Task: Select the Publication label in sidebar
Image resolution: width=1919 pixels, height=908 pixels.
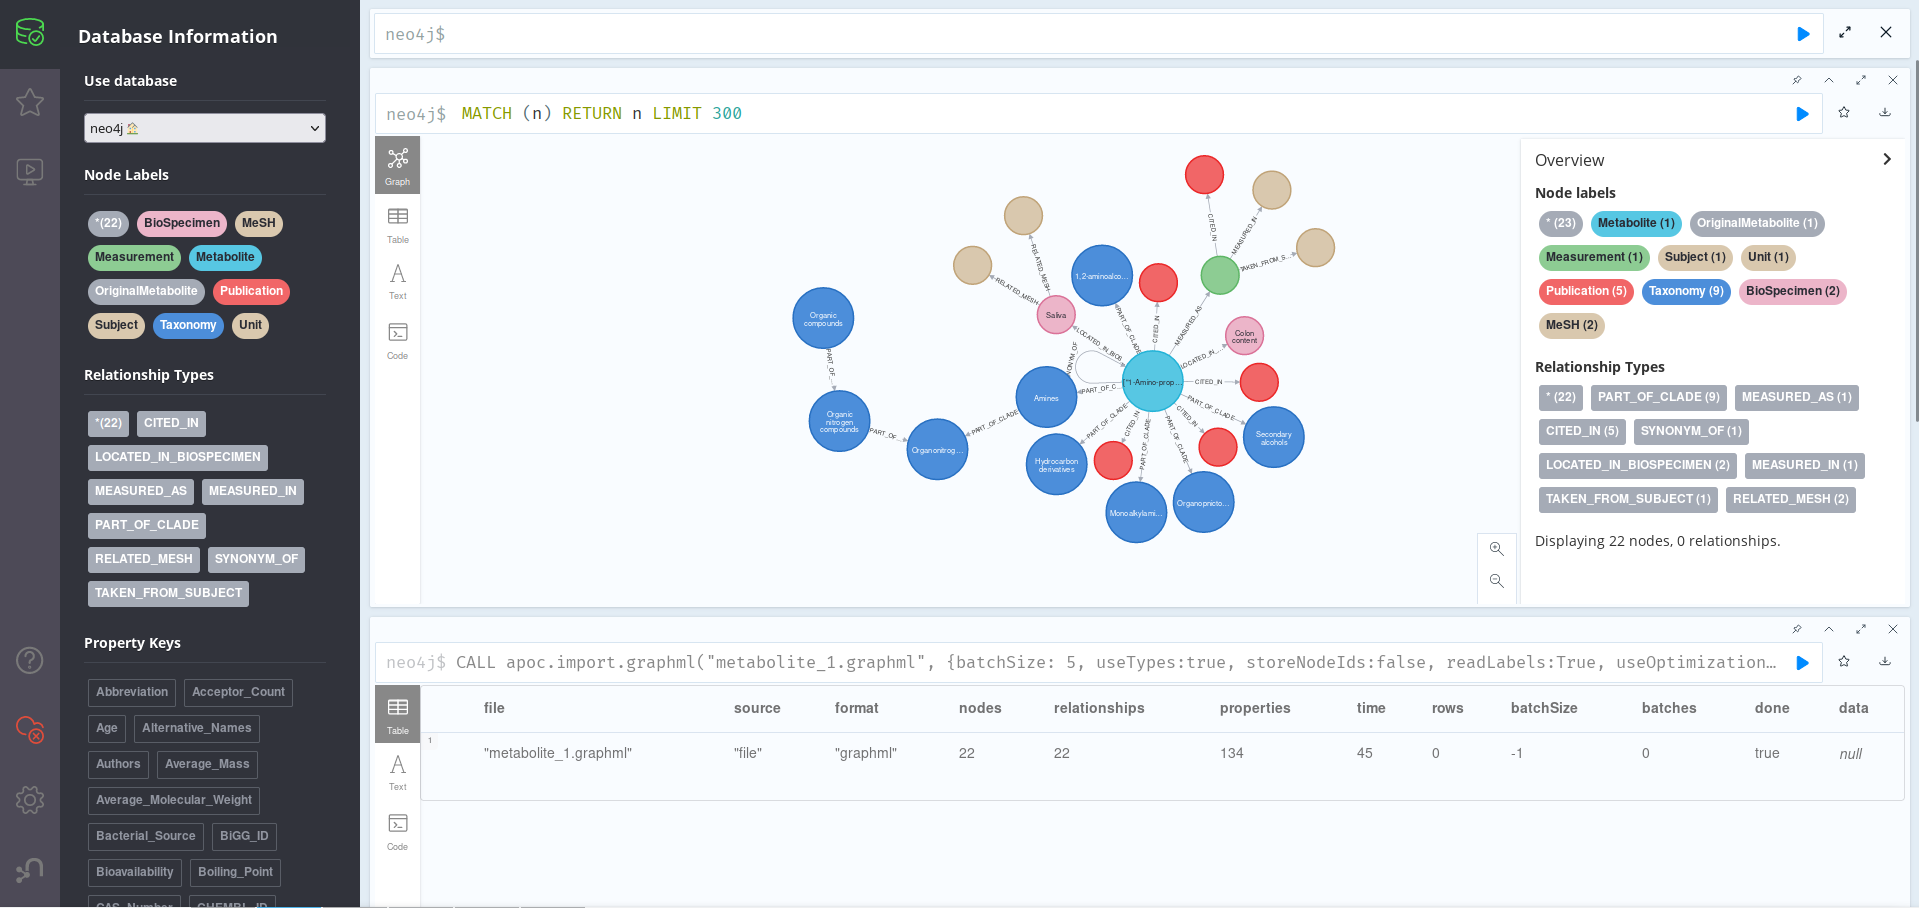Action: point(252,291)
